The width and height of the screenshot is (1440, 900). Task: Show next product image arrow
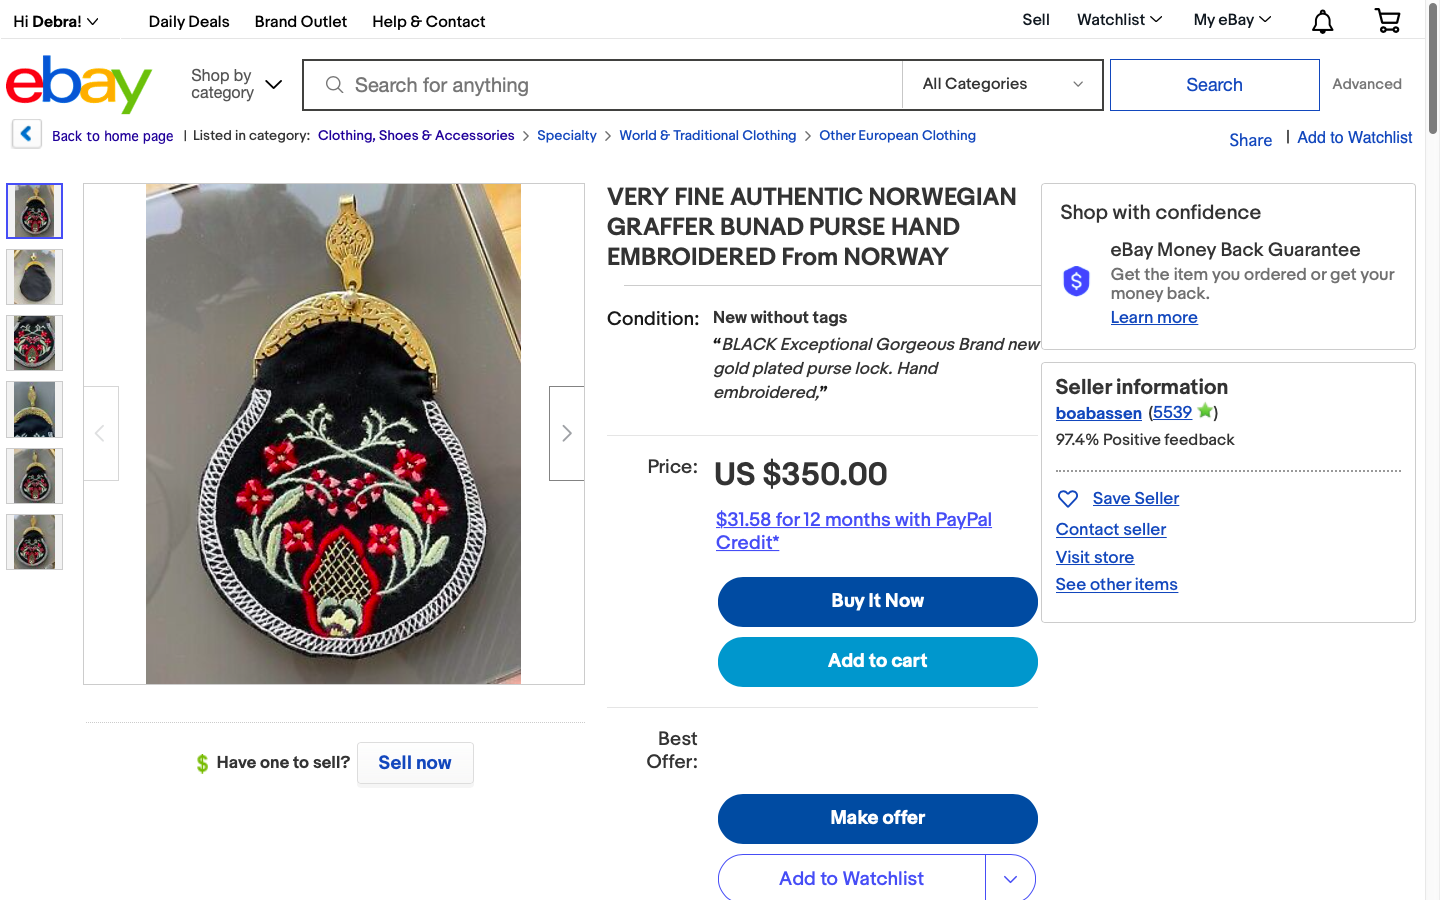click(x=566, y=433)
